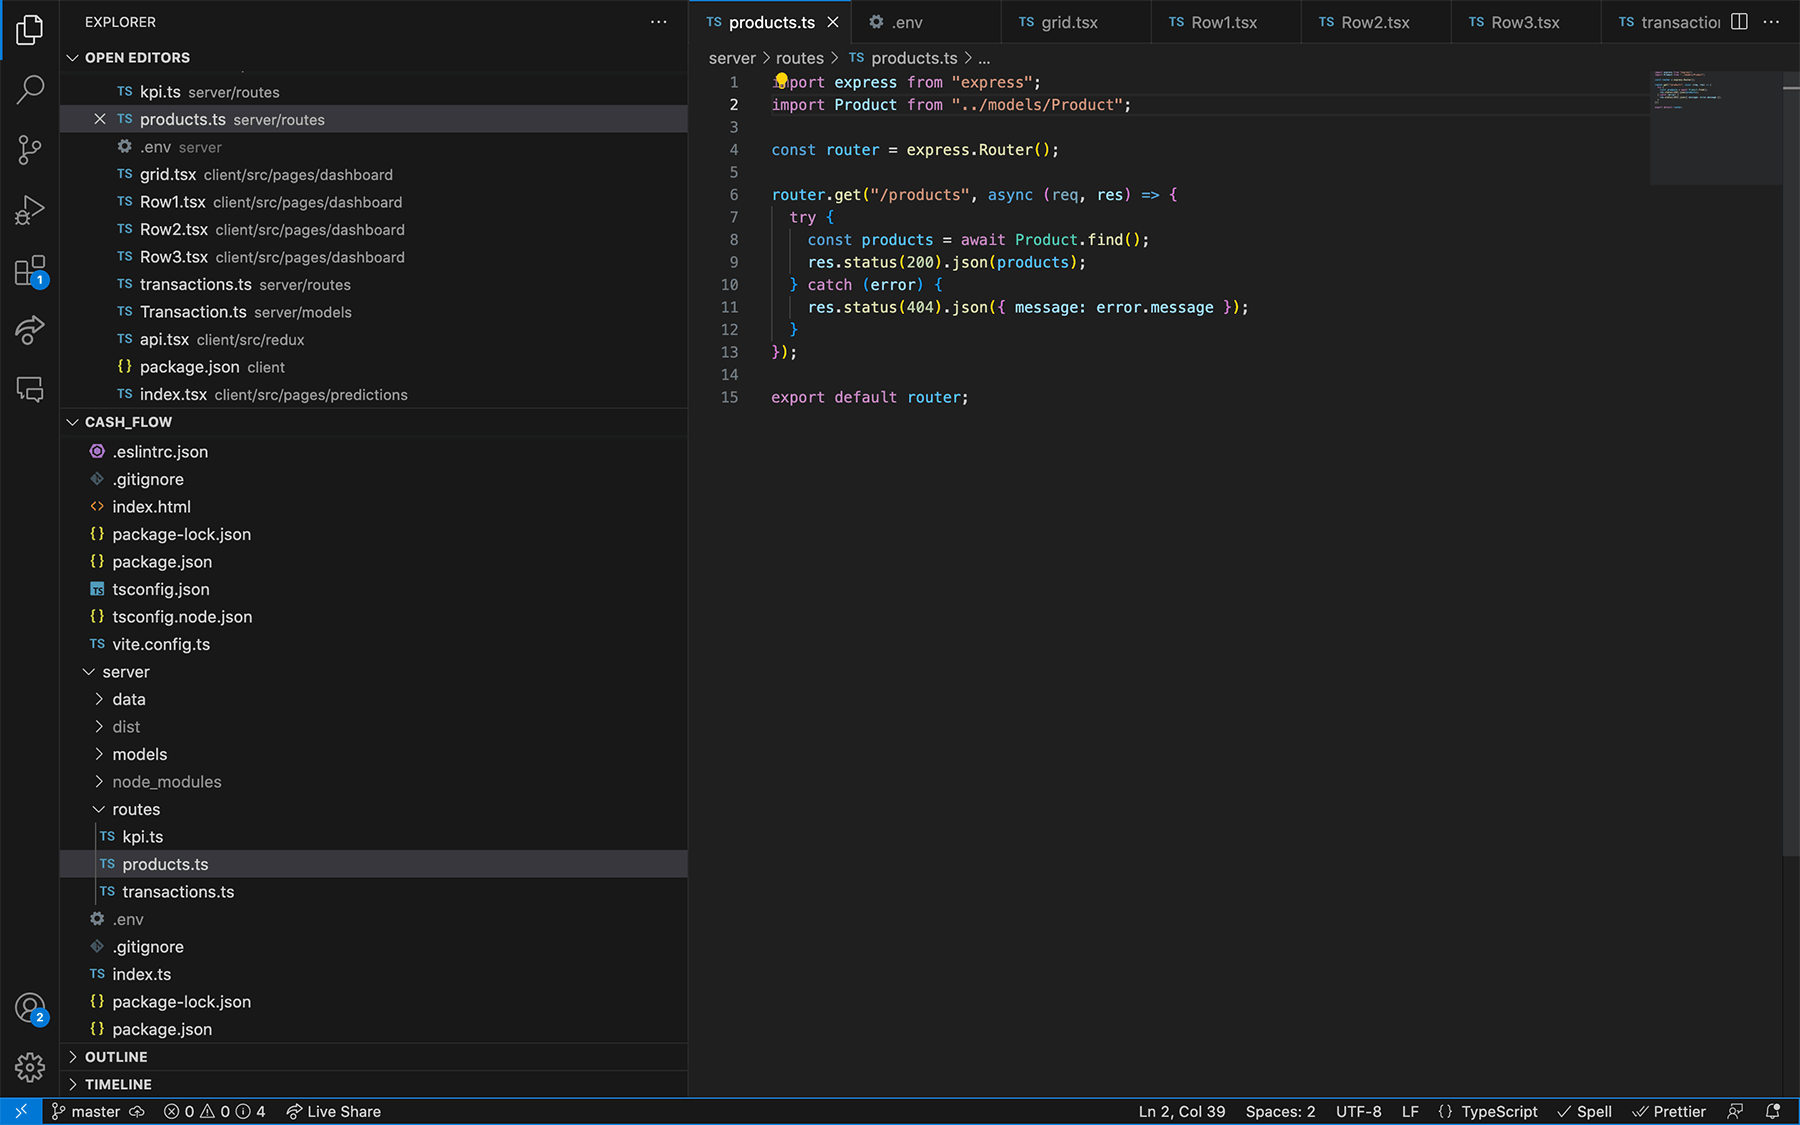The width and height of the screenshot is (1800, 1125).
Task: Expand the data folder
Action: click(374, 699)
